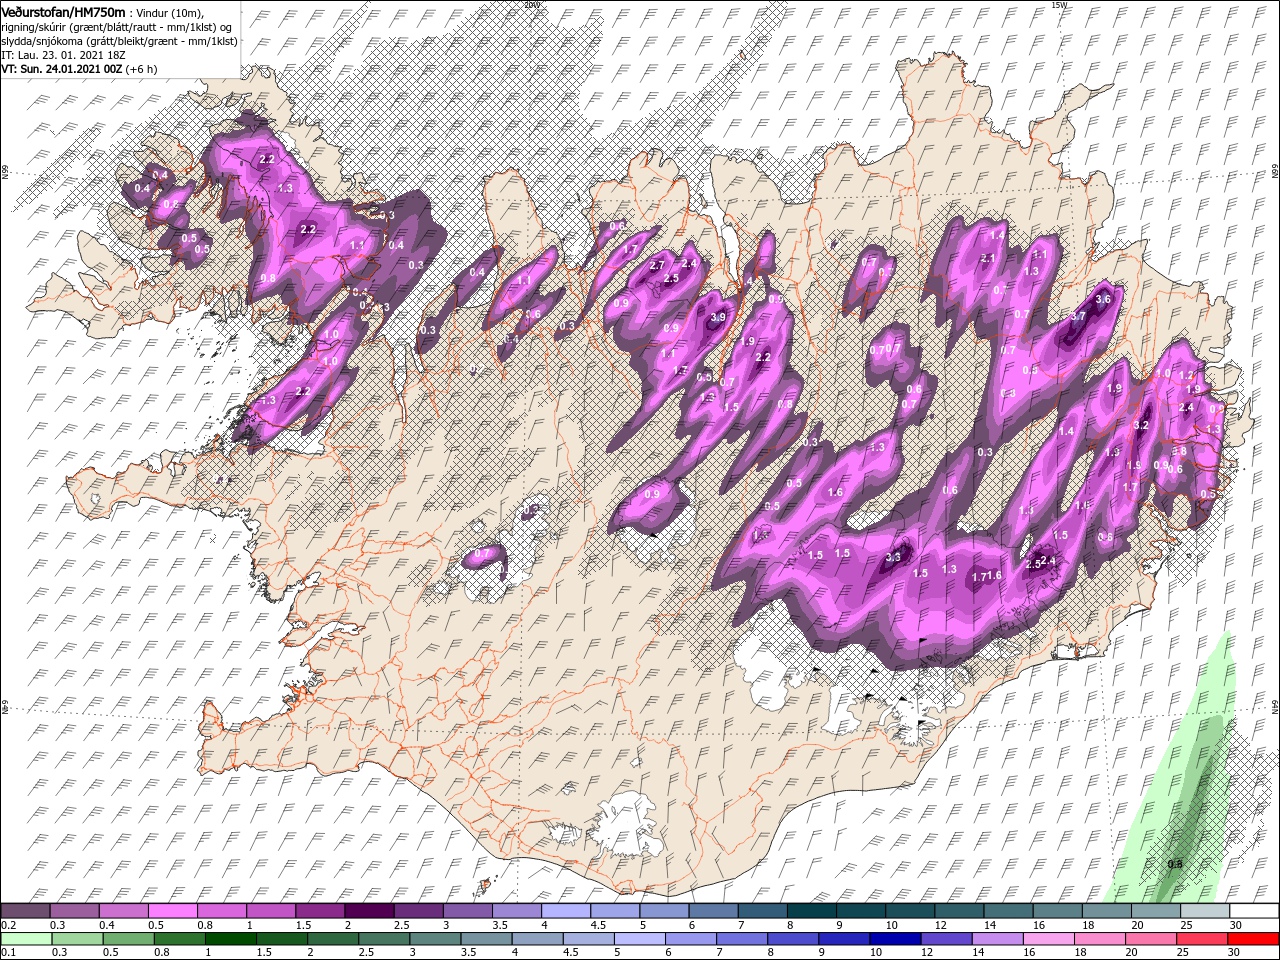The image size is (1280, 960).
Task: Click the upper legend label 30
Action: [1237, 925]
